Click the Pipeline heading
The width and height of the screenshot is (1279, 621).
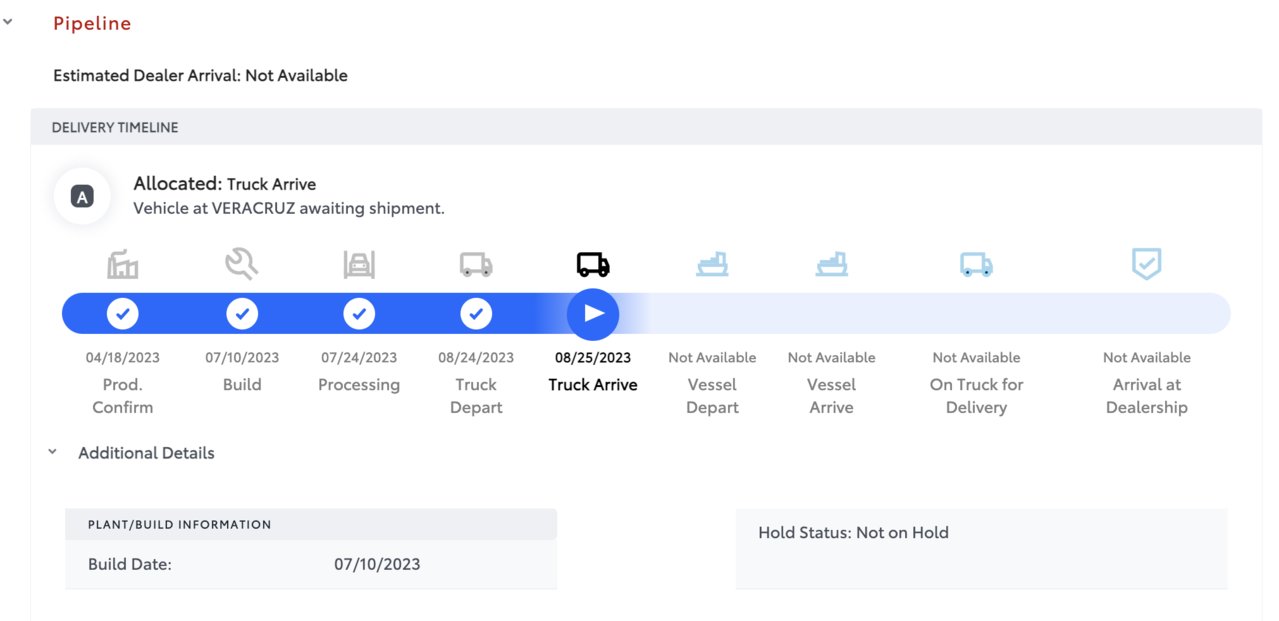point(92,23)
